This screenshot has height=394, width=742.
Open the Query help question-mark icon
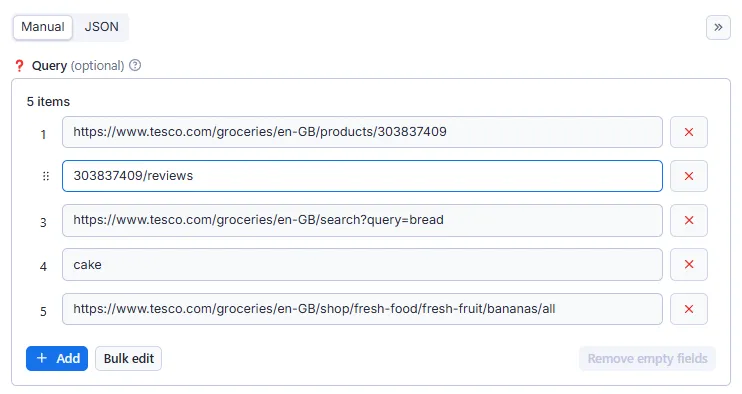point(135,65)
